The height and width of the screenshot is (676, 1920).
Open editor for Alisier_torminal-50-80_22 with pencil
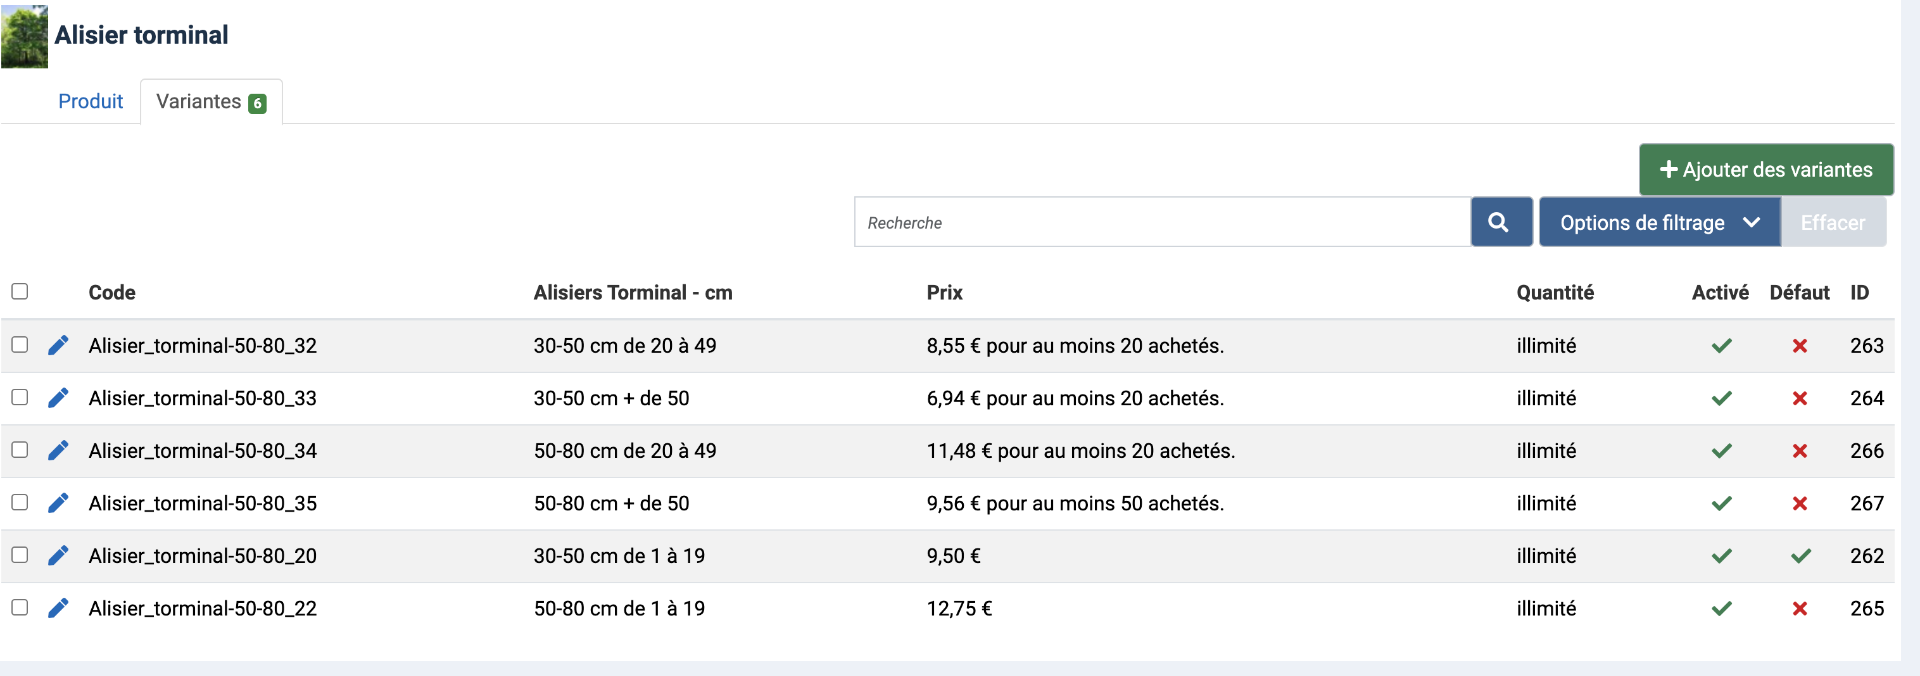pyautogui.click(x=58, y=608)
